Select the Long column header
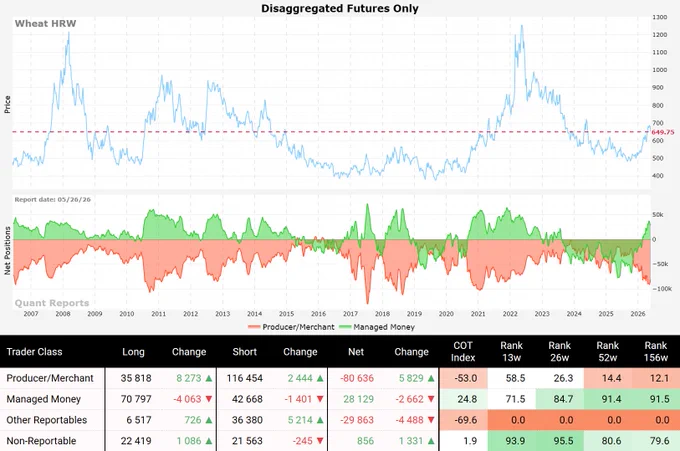Viewport: 680px width, 451px height. click(x=133, y=352)
